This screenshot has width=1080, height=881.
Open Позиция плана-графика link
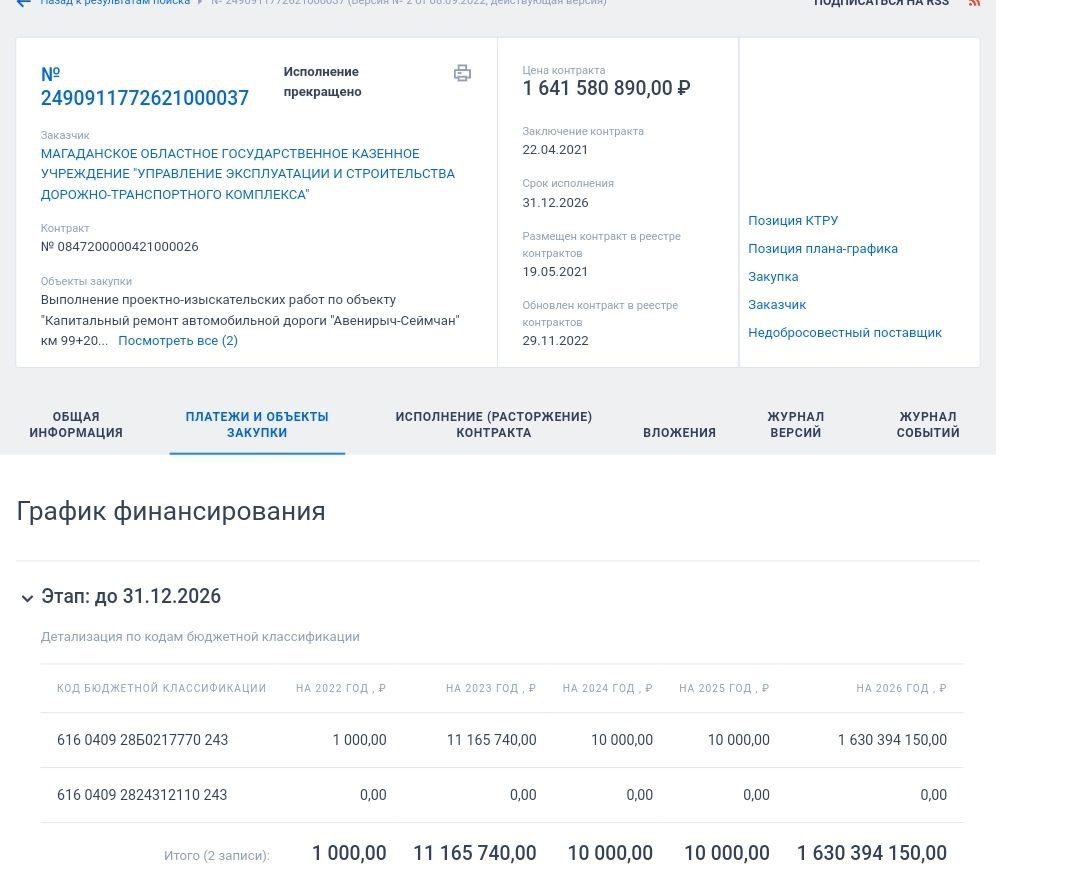[822, 249]
